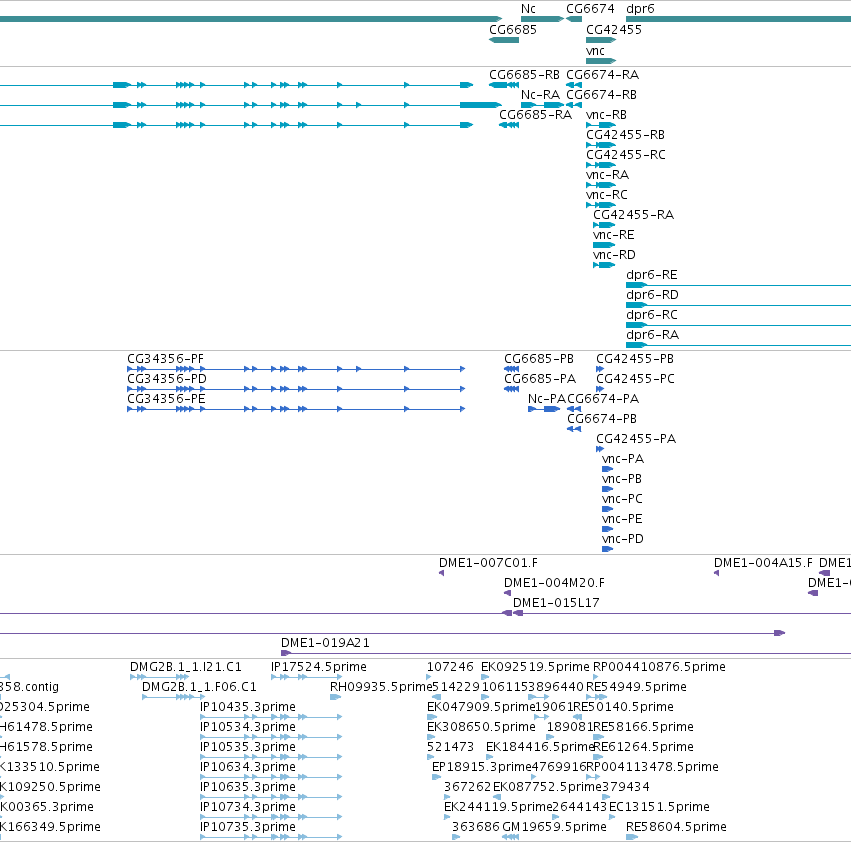Select the CG42455 gene label
Screen dimensions: 851x842
pos(613,29)
